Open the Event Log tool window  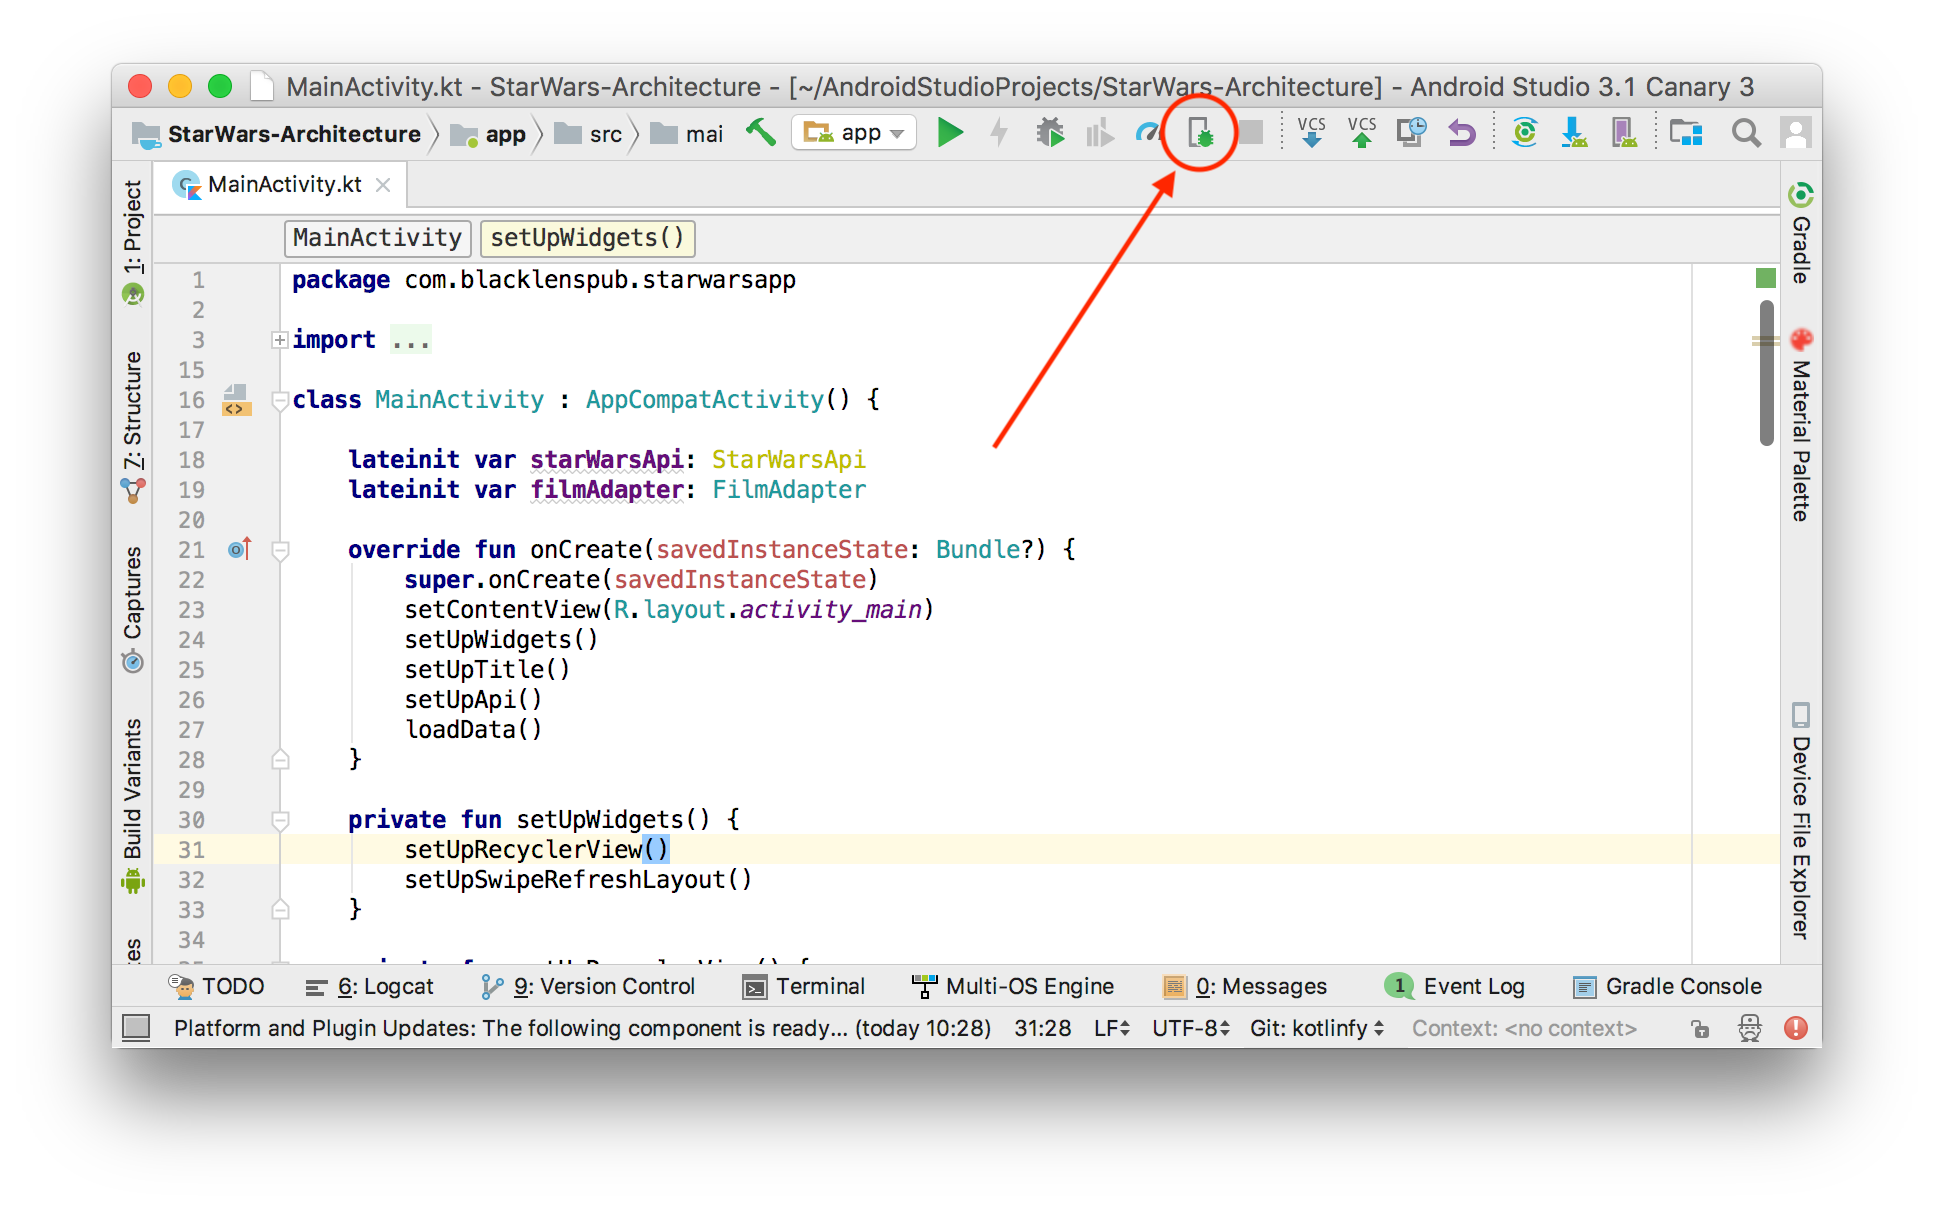[x=1455, y=987]
